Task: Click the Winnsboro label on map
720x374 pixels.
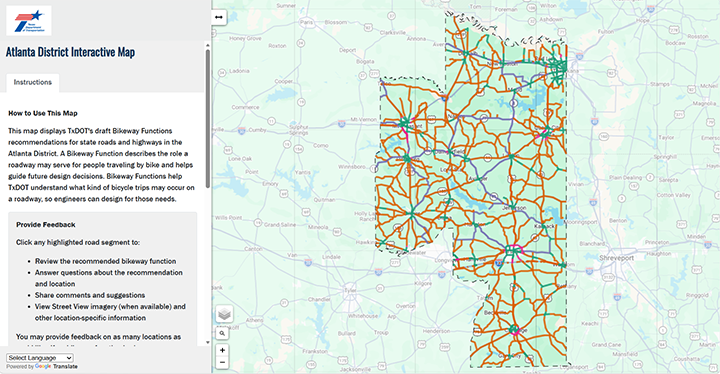Action: point(352,167)
